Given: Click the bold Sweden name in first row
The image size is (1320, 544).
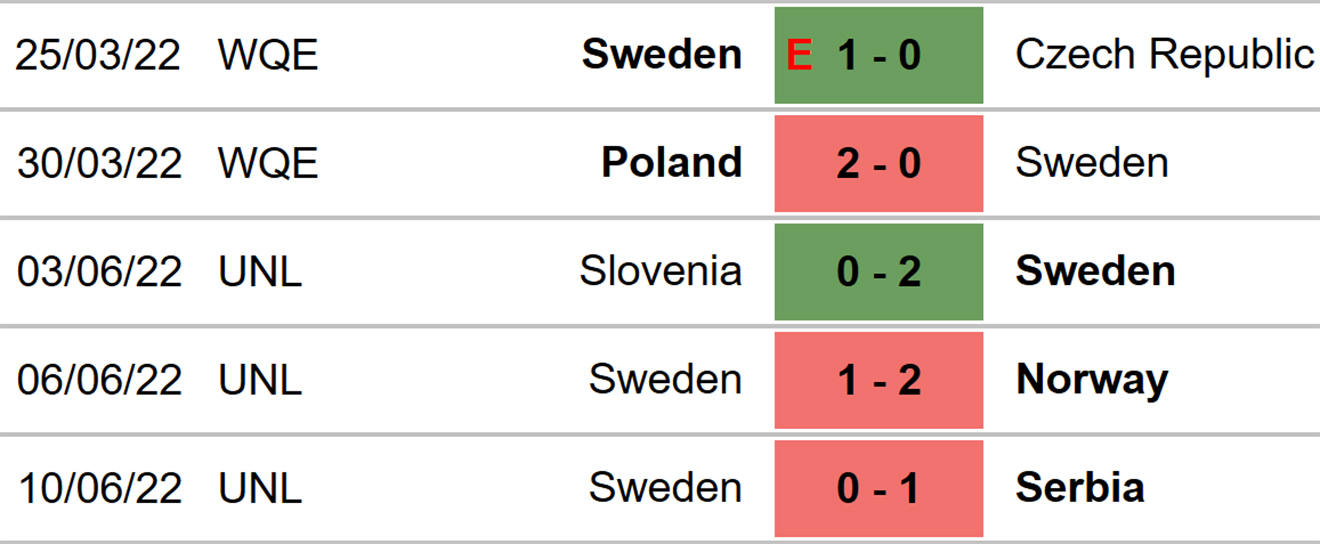Looking at the screenshot, I should click(662, 55).
